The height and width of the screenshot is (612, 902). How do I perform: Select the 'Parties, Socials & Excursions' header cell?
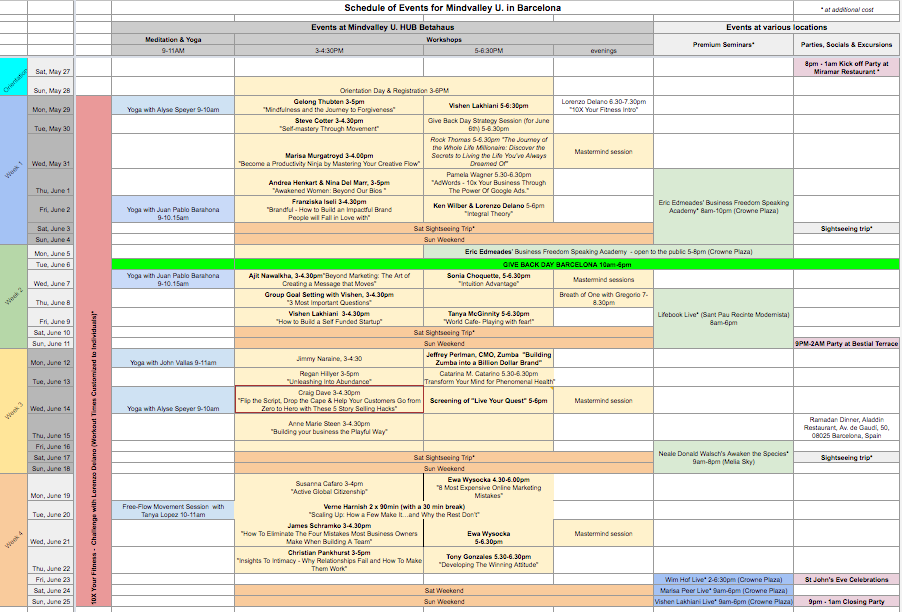click(x=847, y=45)
